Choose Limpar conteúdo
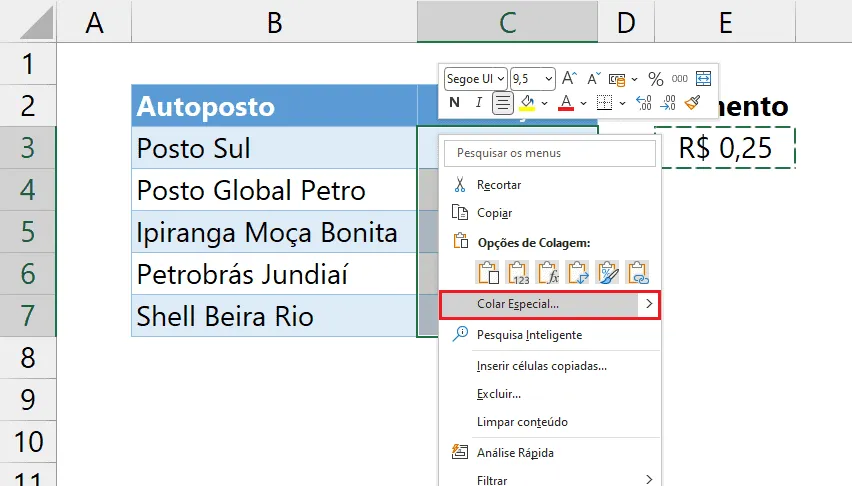The image size is (852, 486). point(550,422)
